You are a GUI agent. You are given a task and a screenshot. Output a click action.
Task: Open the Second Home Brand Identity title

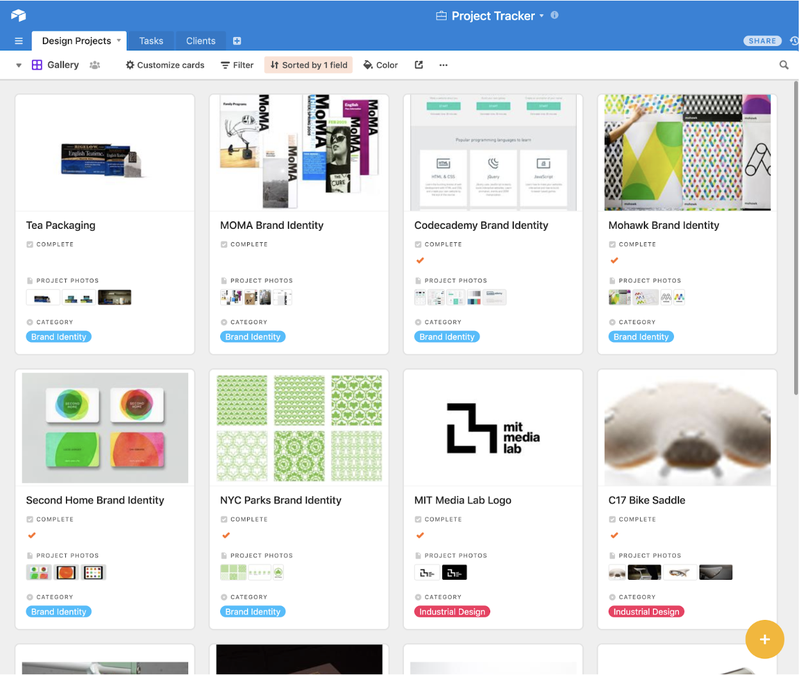[95, 500]
